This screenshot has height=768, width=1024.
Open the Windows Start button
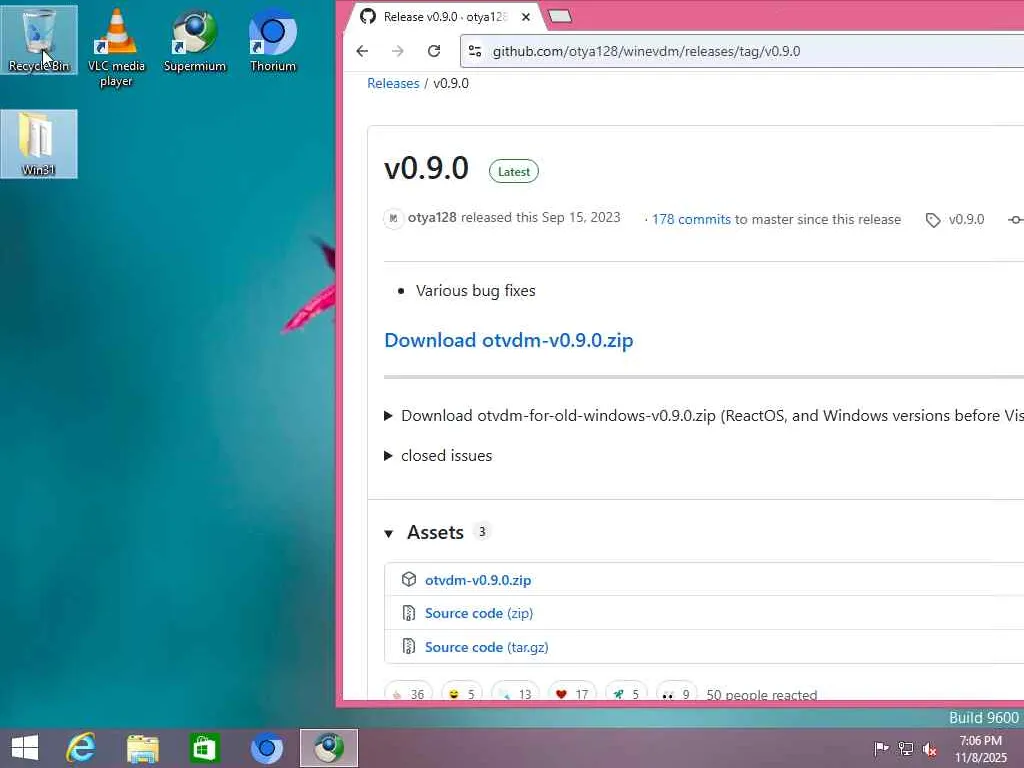[x=25, y=748]
